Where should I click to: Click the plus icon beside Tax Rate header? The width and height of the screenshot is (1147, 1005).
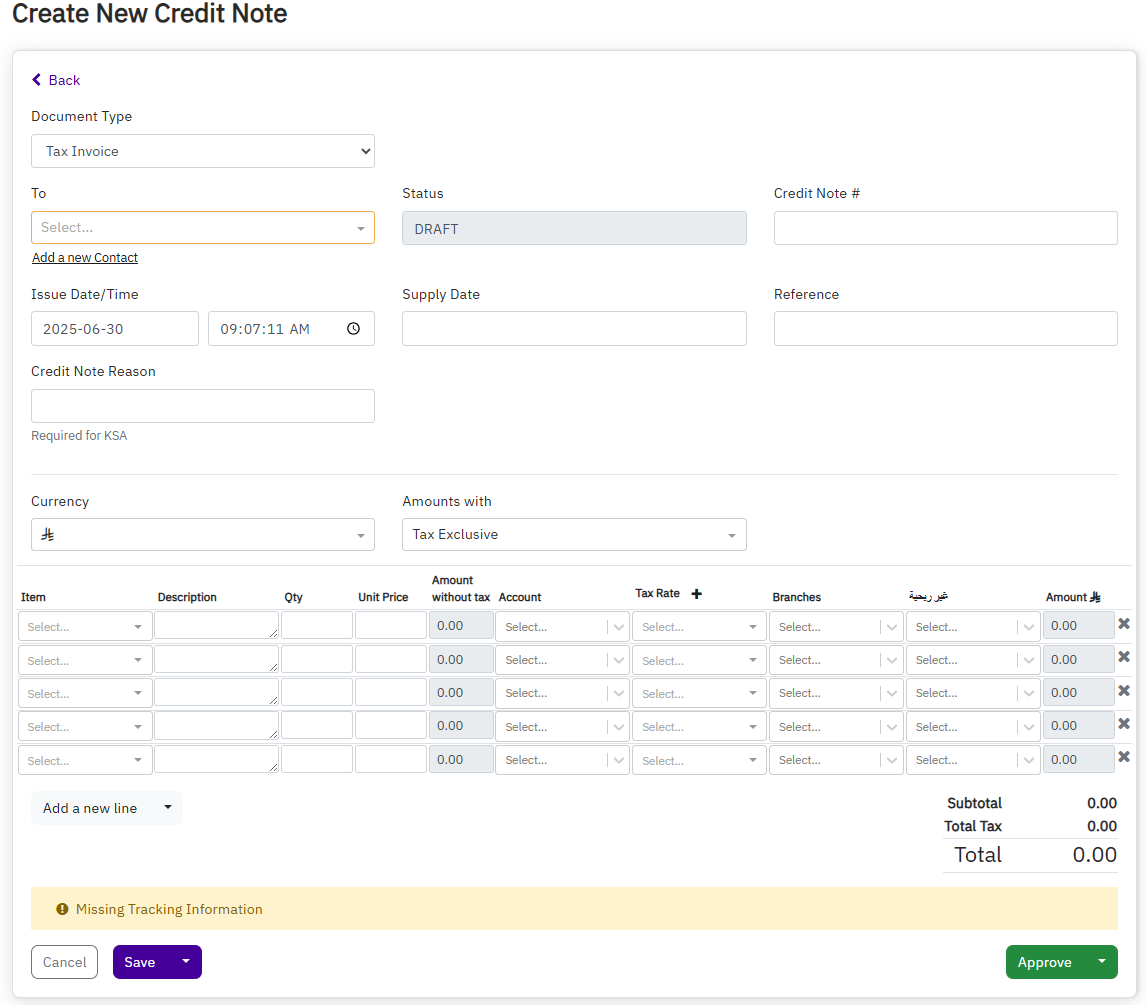click(696, 592)
